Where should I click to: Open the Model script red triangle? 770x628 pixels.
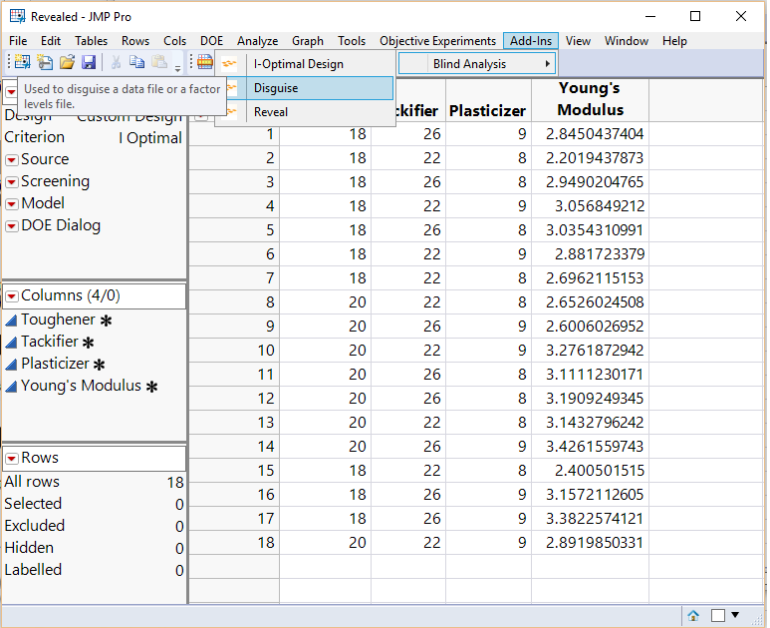[x=11, y=204]
